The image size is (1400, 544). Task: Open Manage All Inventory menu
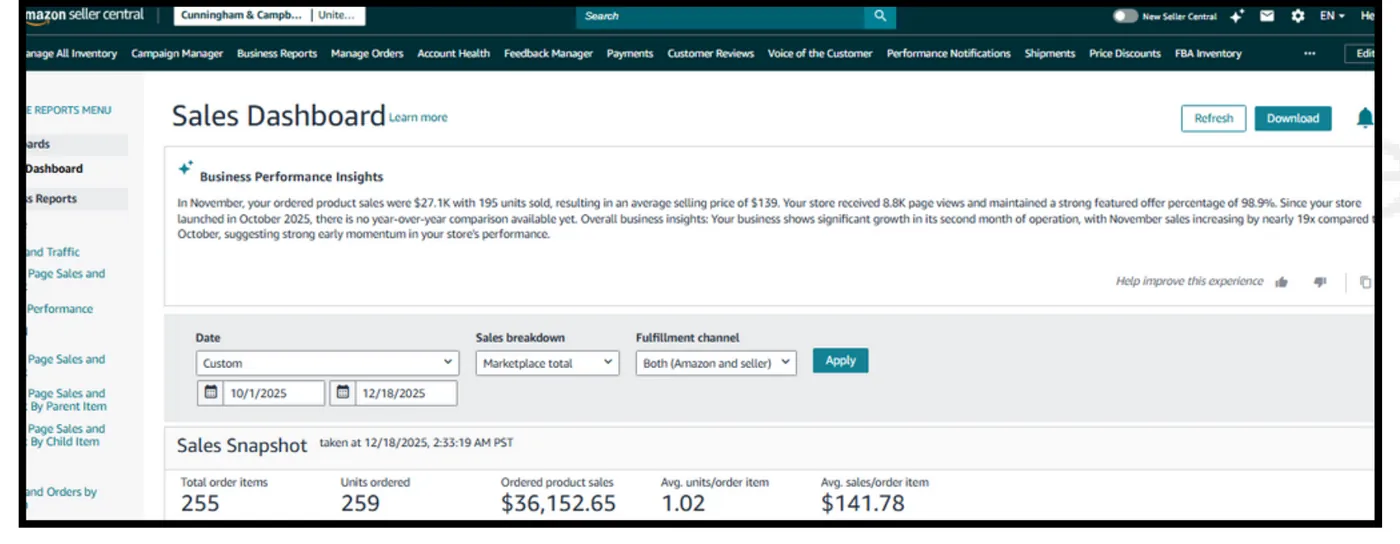[x=70, y=54]
